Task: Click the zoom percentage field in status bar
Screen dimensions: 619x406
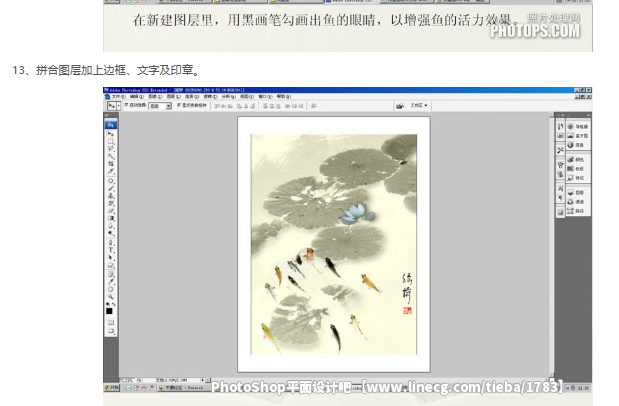Action: click(x=128, y=380)
